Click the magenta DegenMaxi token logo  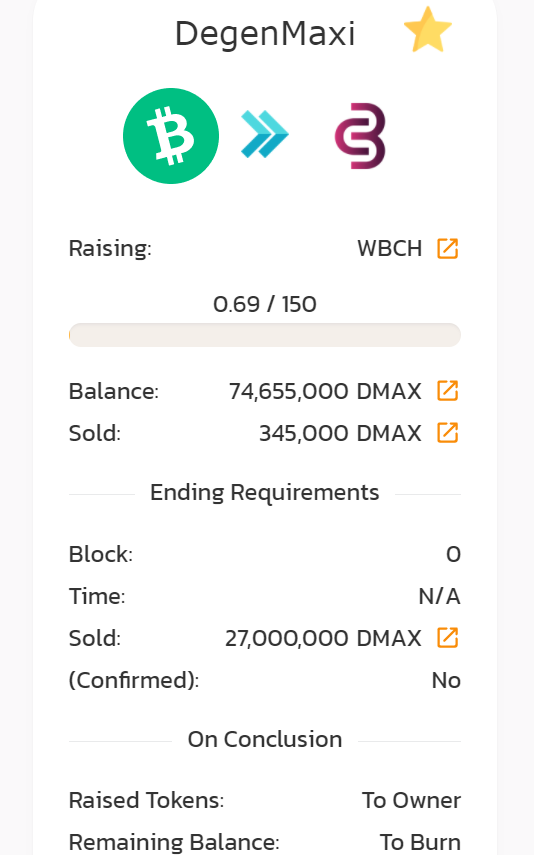tap(360, 136)
